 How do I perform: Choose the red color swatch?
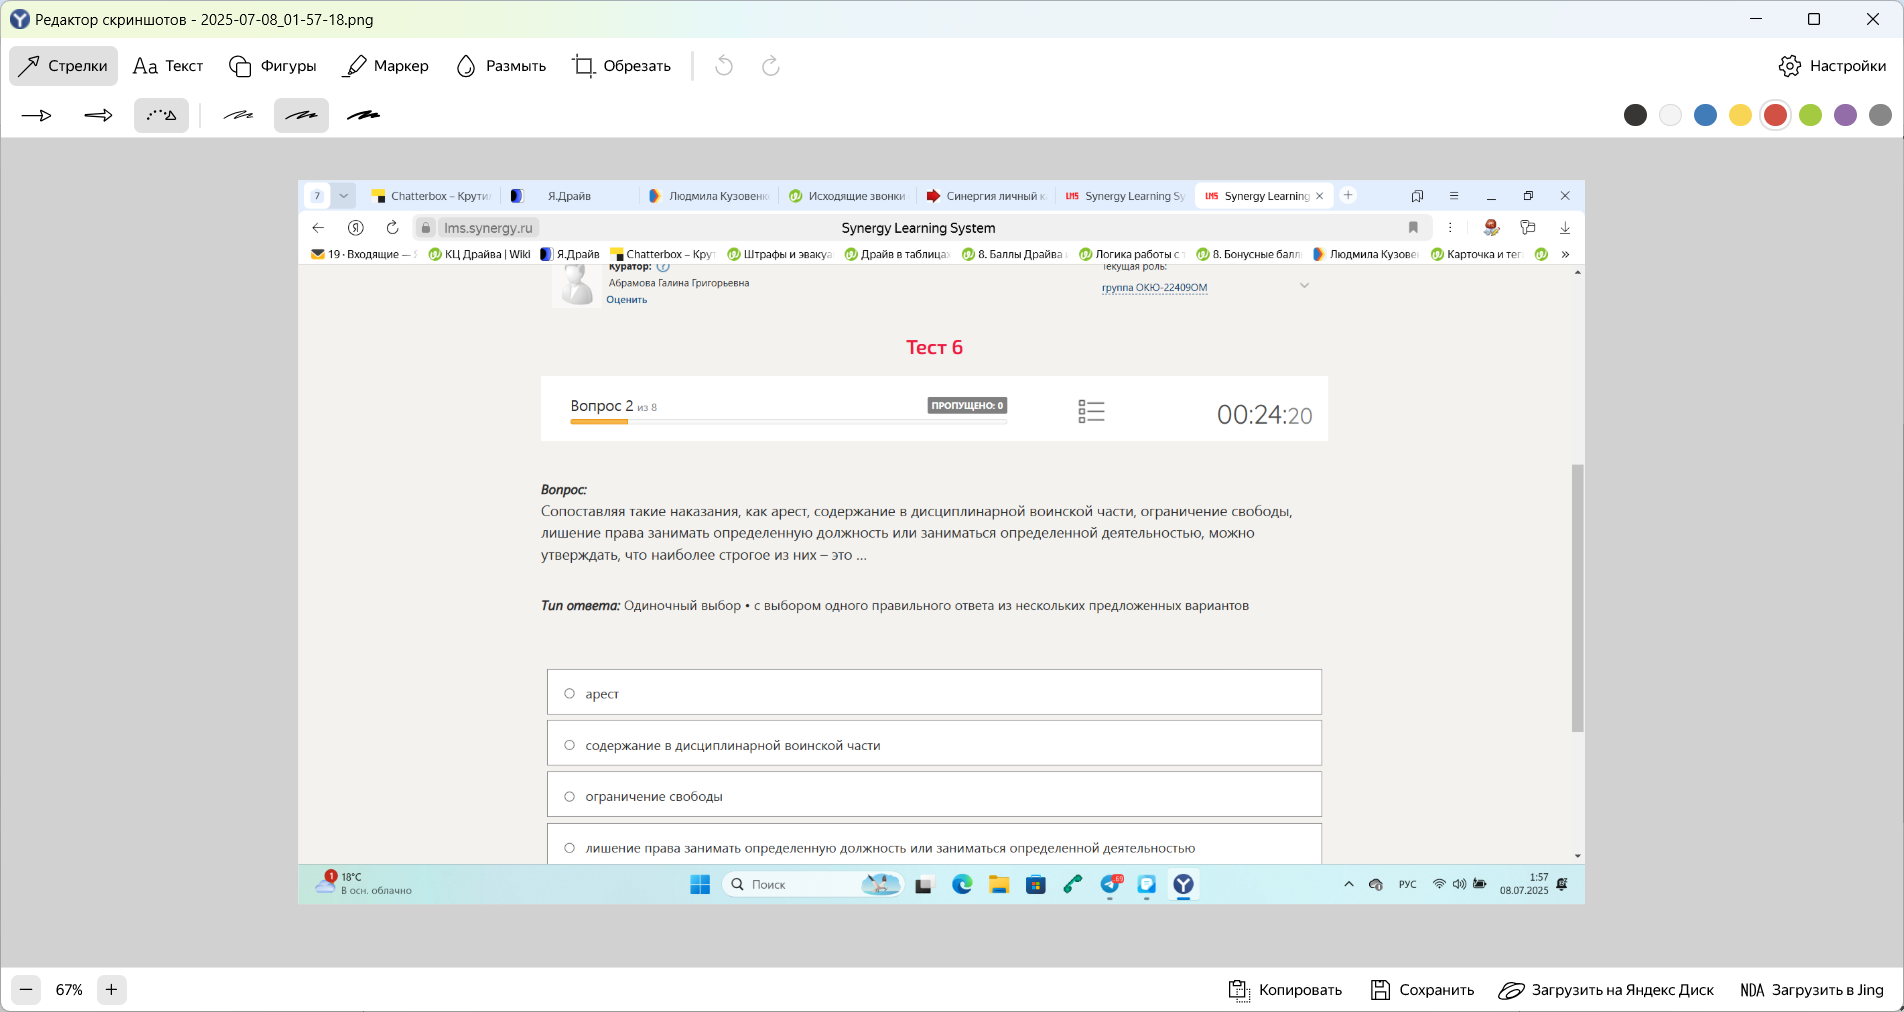[1775, 115]
